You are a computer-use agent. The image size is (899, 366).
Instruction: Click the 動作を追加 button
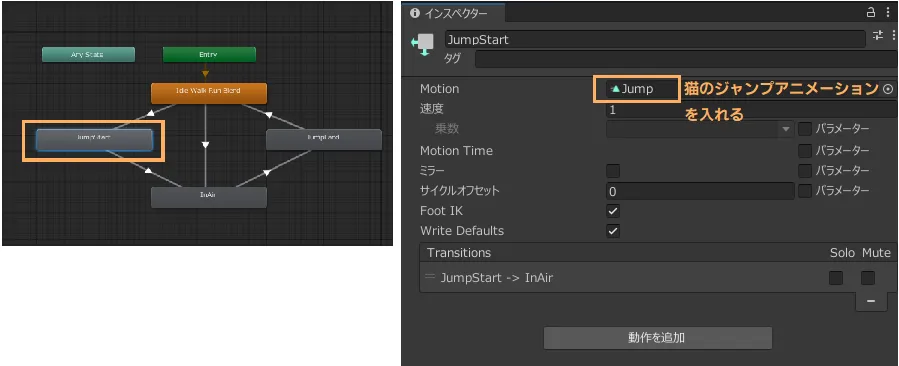tap(658, 337)
